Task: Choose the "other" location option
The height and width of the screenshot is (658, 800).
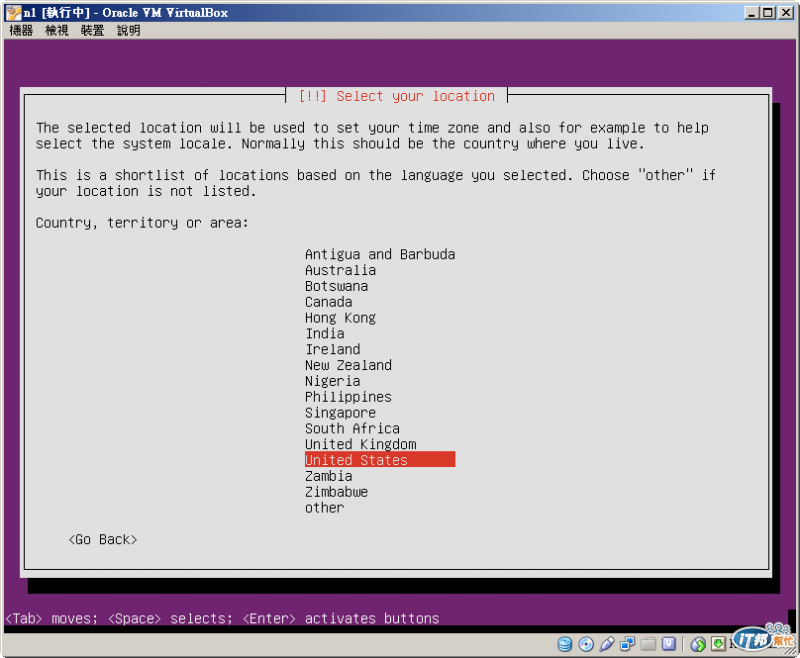Action: (x=324, y=508)
